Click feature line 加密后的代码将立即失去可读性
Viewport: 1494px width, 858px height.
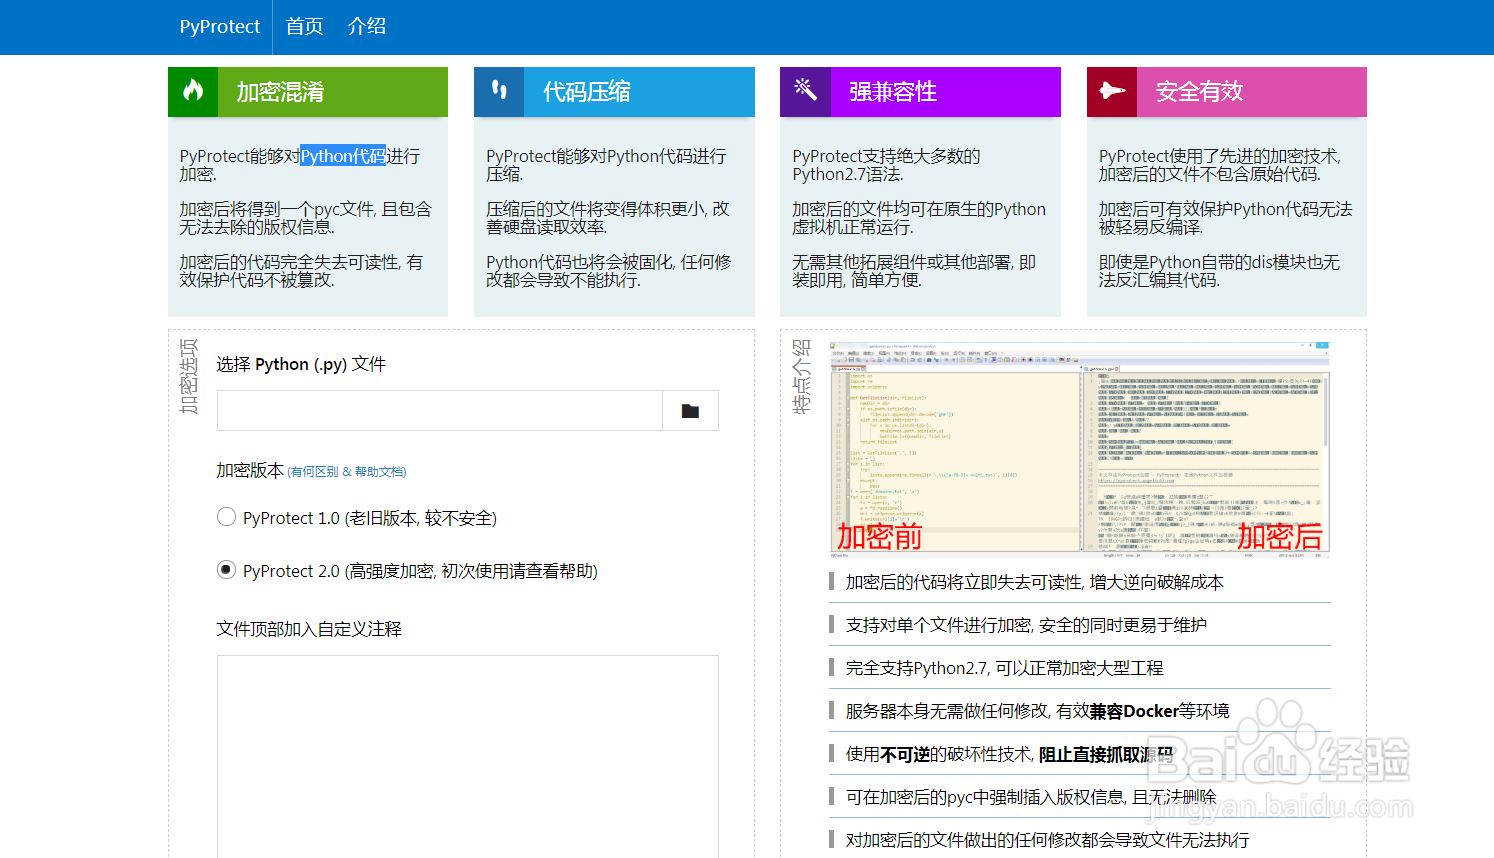point(1034,582)
